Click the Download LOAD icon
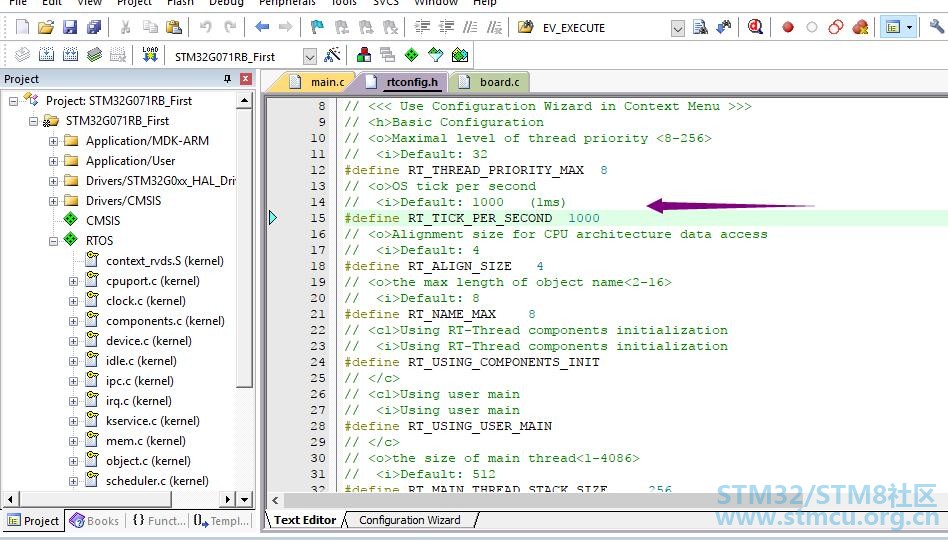Image resolution: width=948 pixels, height=540 pixels. 150,56
